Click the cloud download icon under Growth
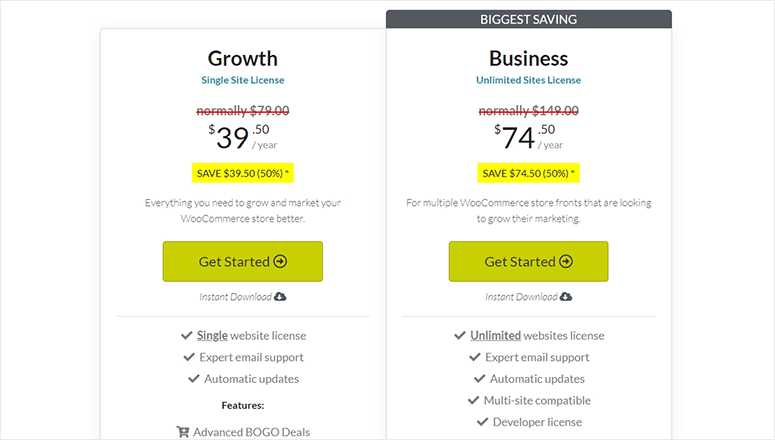The height and width of the screenshot is (440, 775). [x=280, y=297]
